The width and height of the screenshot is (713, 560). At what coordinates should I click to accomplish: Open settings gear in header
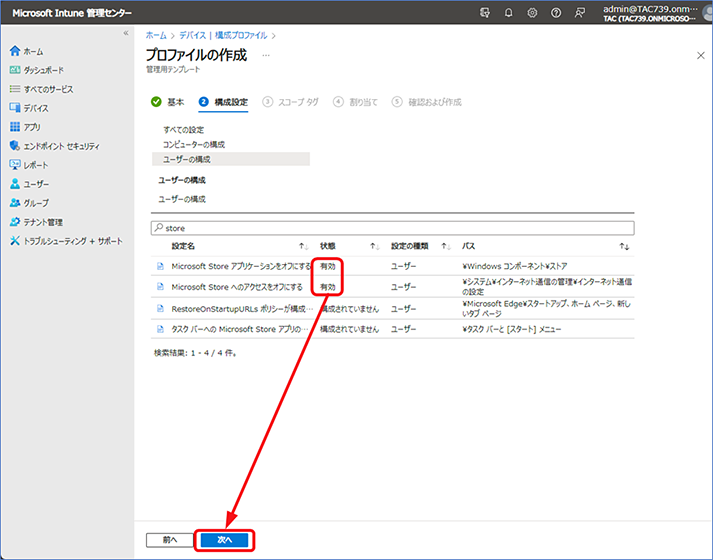click(532, 13)
